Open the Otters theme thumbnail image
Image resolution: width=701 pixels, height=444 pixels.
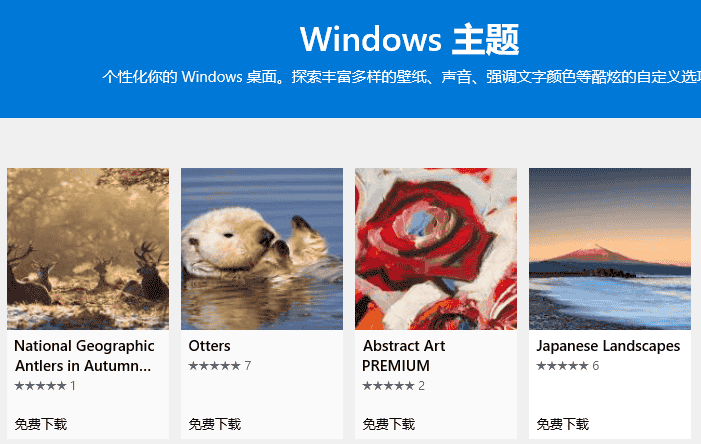262,249
